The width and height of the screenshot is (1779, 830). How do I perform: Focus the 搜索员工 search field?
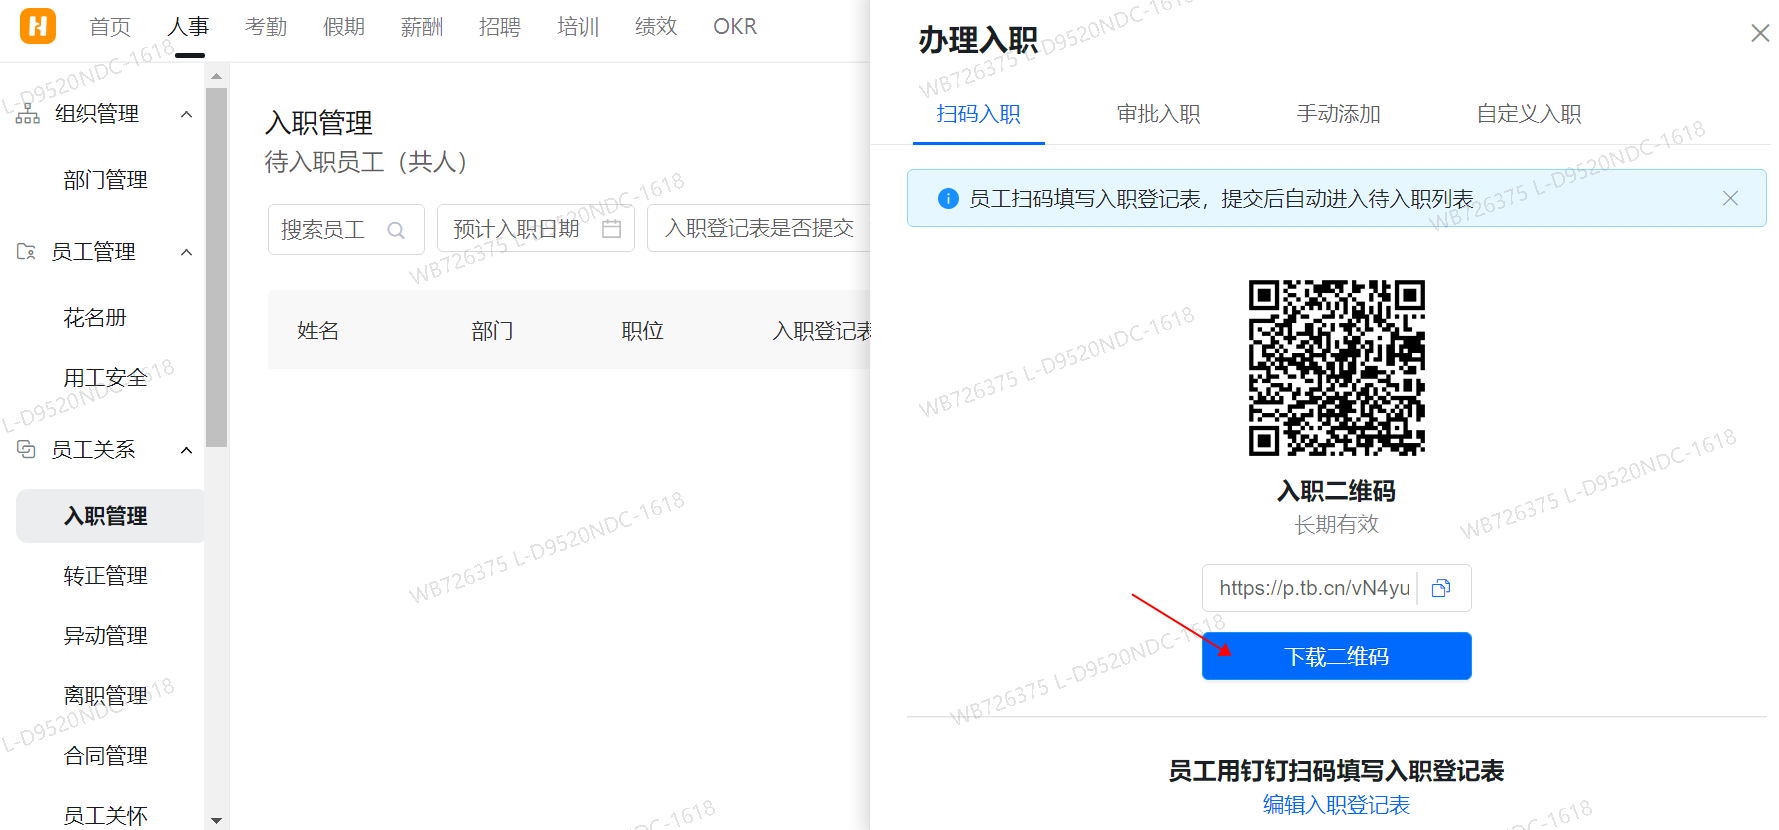click(x=326, y=230)
